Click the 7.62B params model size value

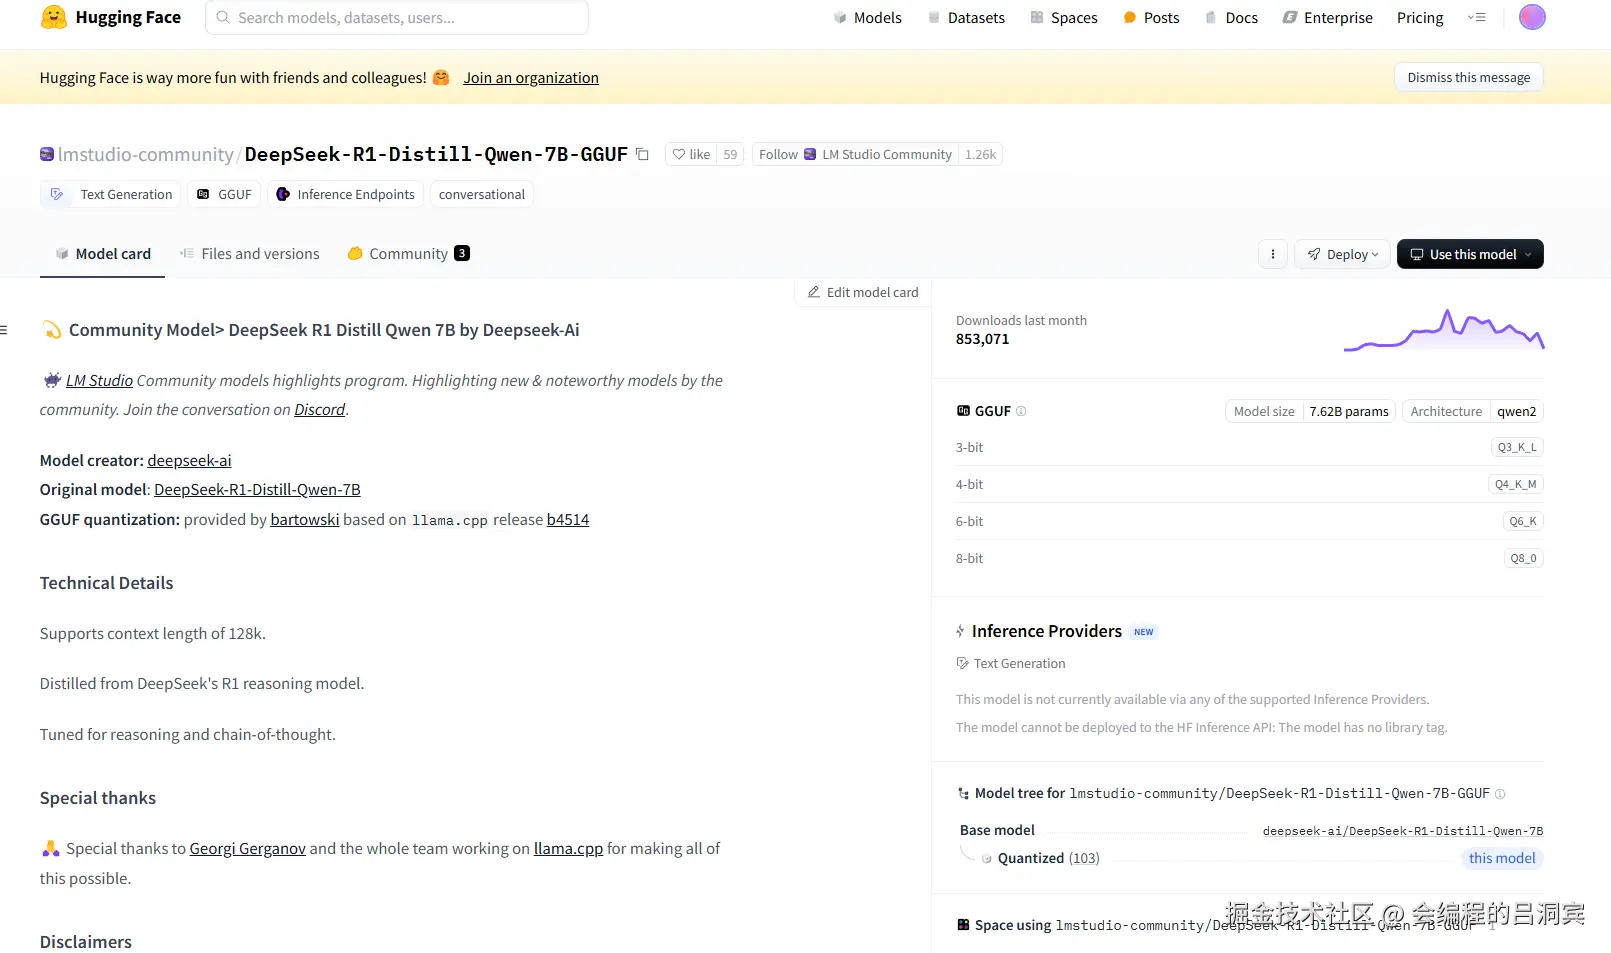point(1349,411)
